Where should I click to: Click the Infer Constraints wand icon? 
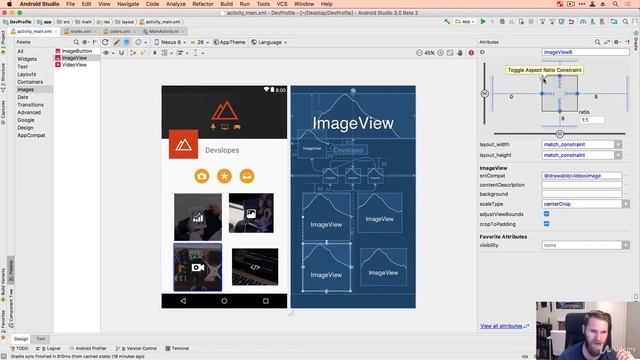tap(143, 53)
